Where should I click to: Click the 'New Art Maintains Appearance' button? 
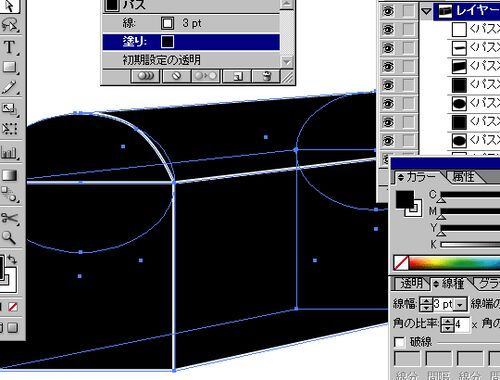click(146, 76)
